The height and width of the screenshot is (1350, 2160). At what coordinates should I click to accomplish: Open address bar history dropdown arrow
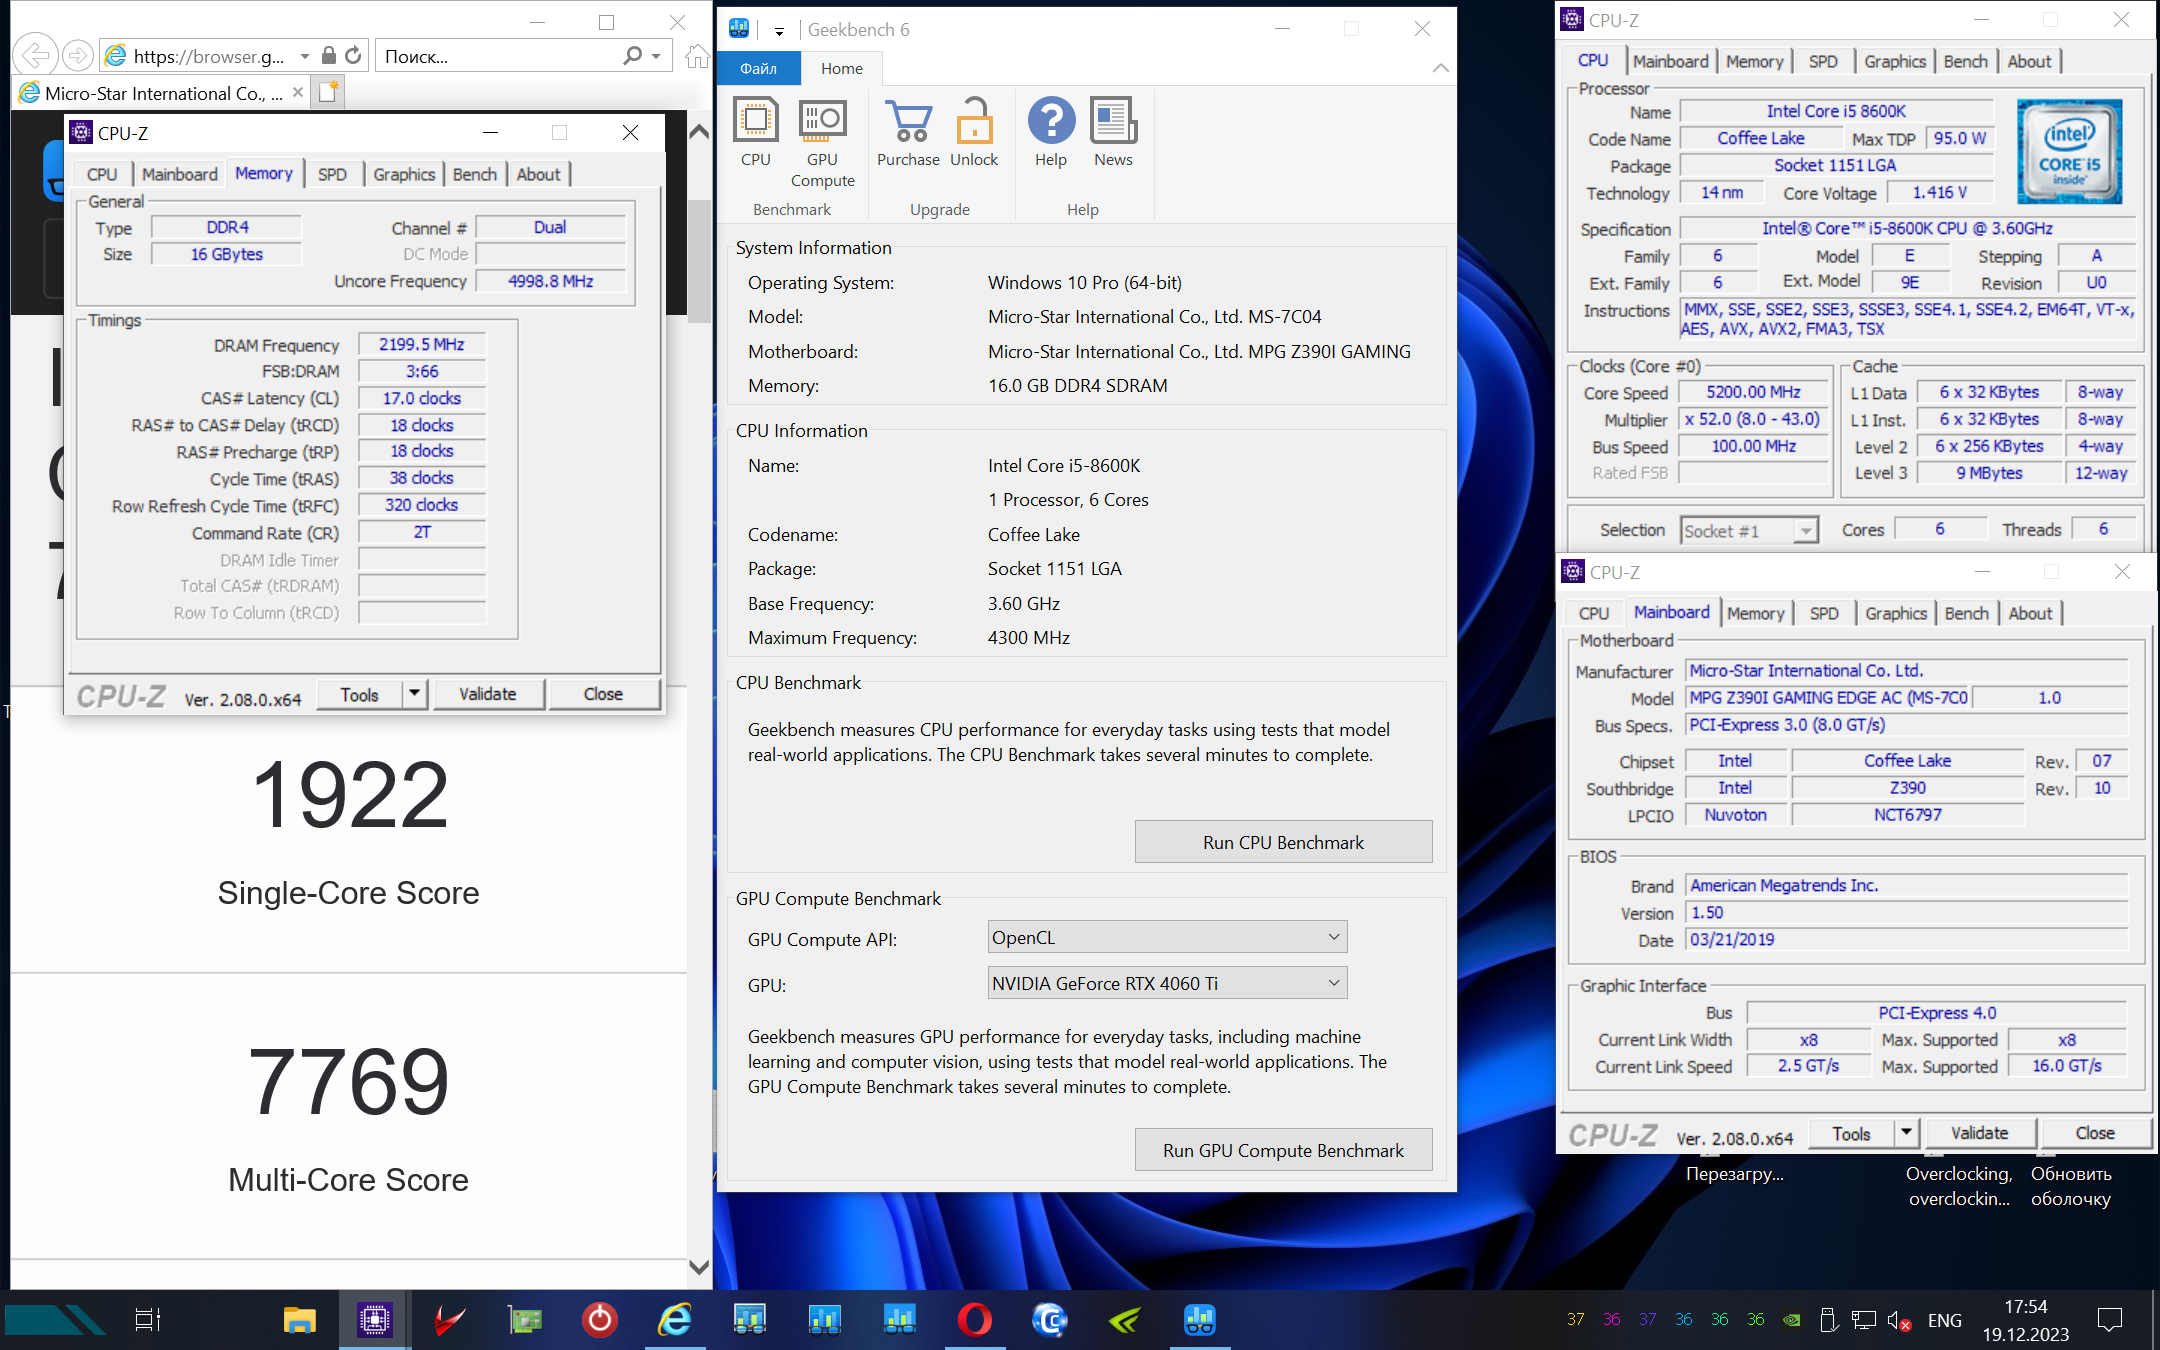305,57
